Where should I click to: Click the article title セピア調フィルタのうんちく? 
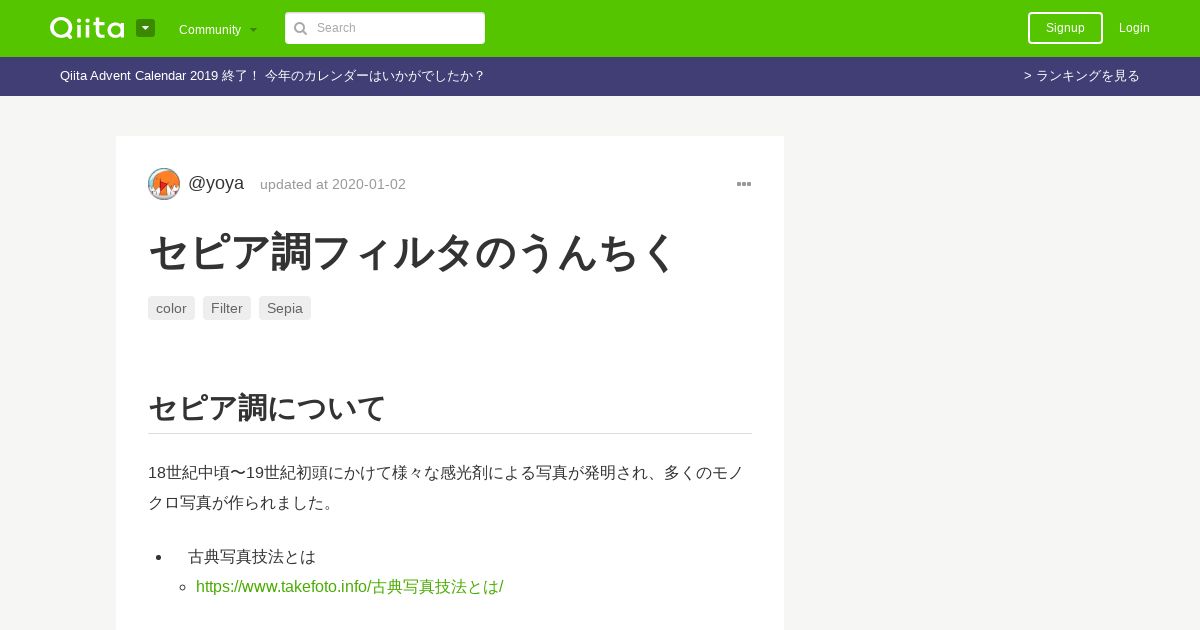(x=413, y=252)
